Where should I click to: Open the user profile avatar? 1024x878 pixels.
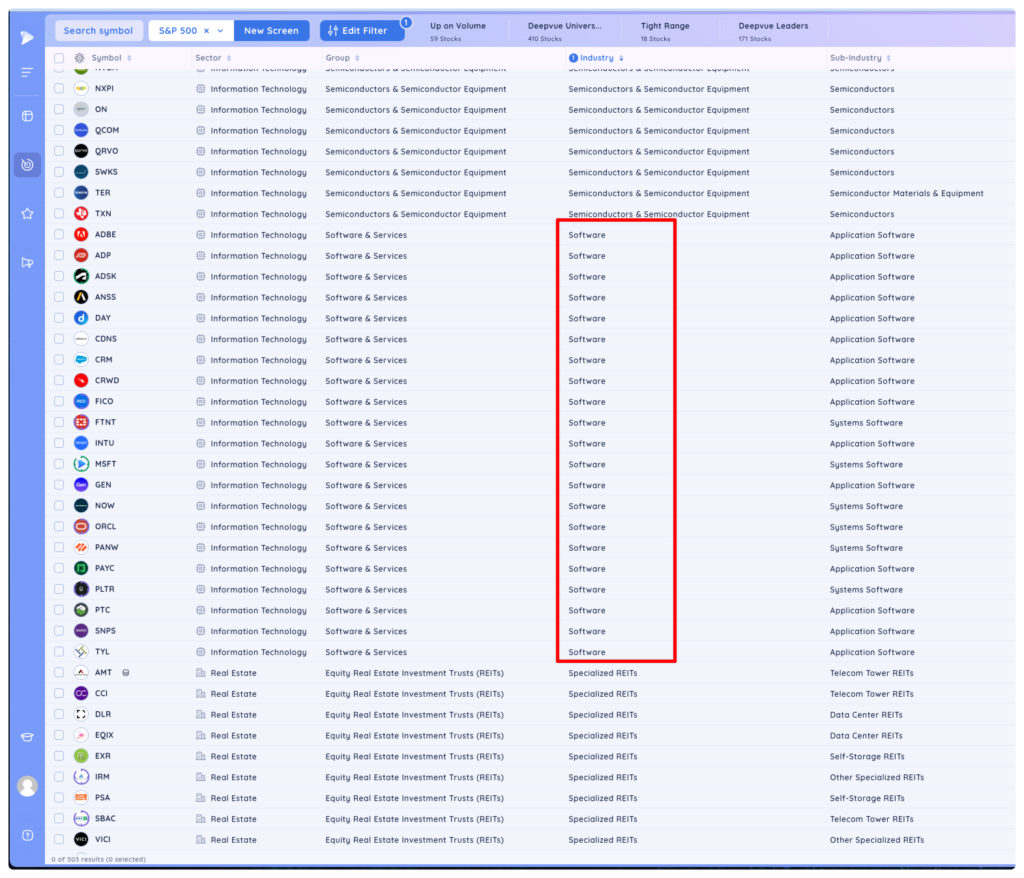(27, 786)
